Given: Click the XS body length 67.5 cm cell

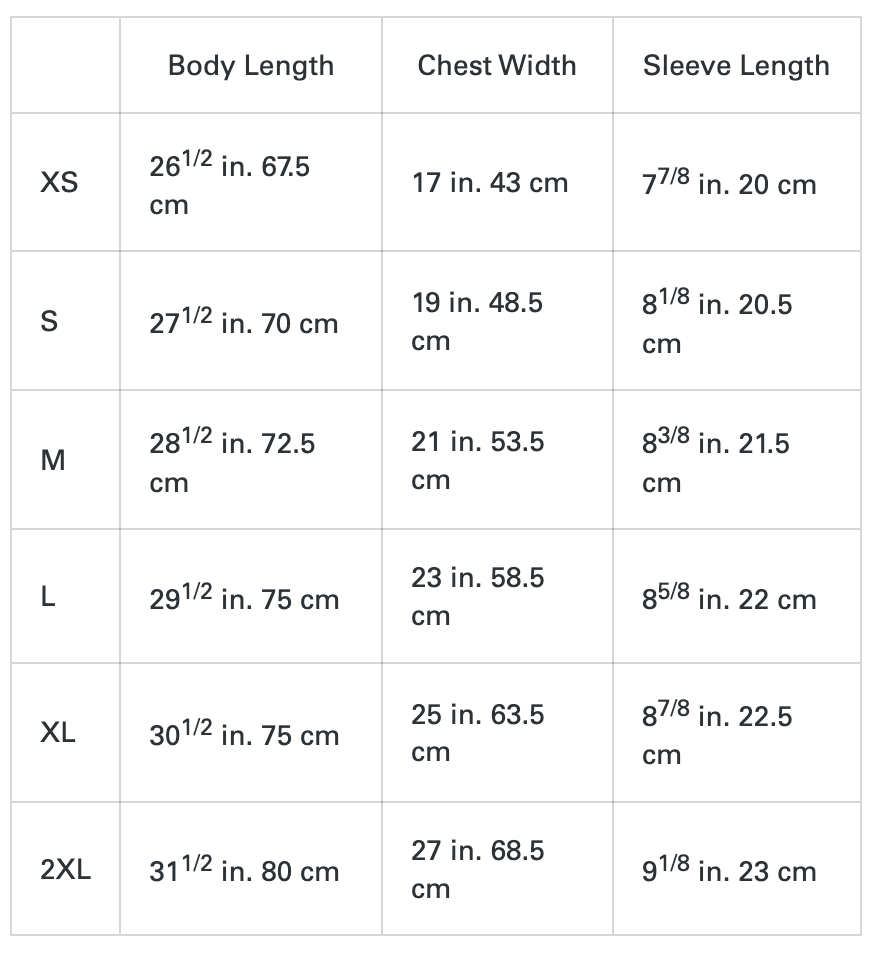Looking at the screenshot, I should click(230, 185).
